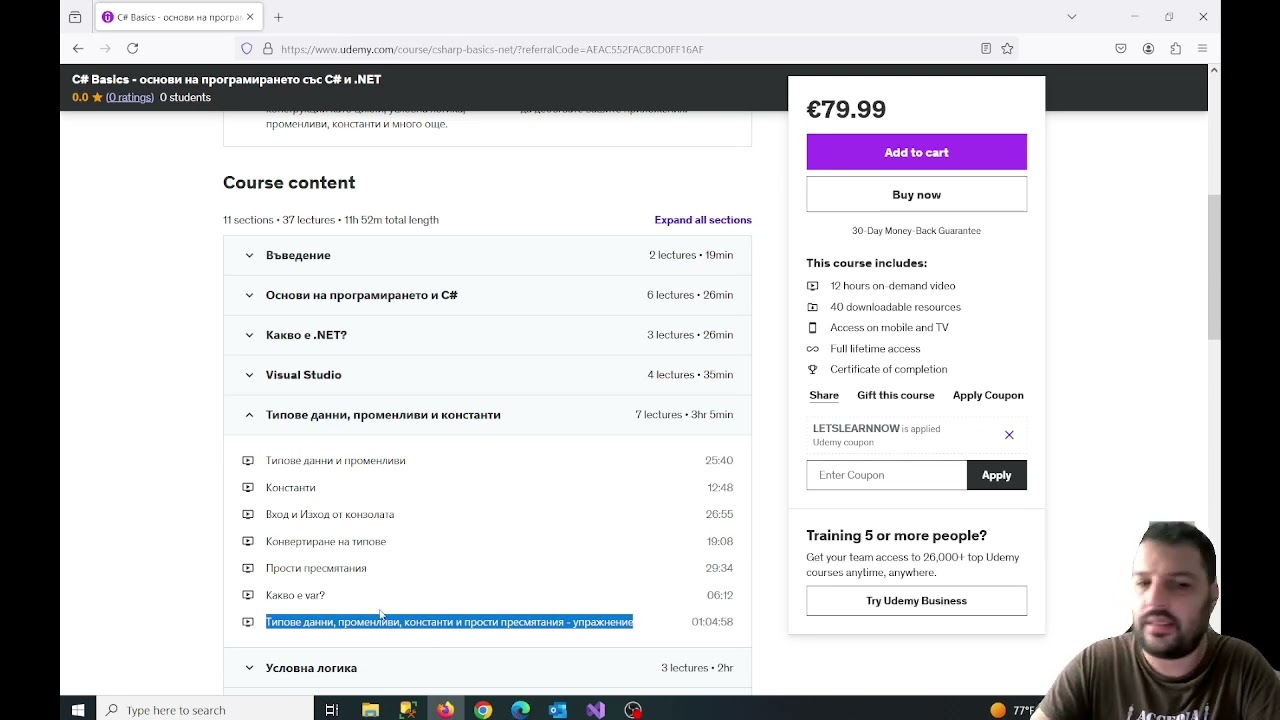Apply the entered coupon code

[x=996, y=475]
